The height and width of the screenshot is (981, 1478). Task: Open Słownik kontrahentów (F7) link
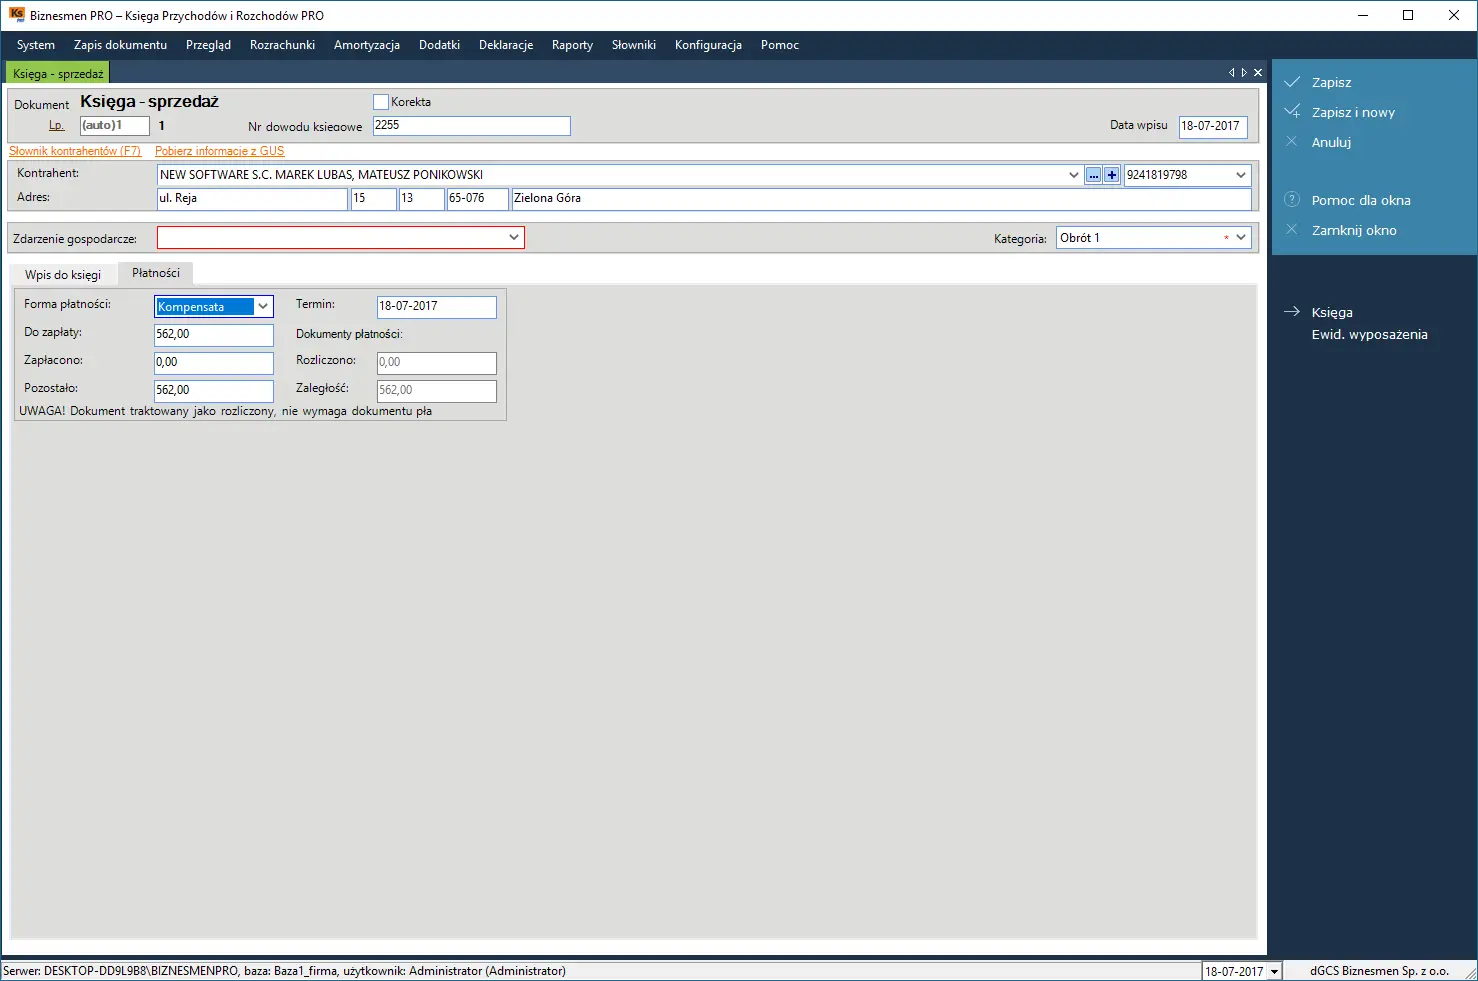pyautogui.click(x=75, y=151)
